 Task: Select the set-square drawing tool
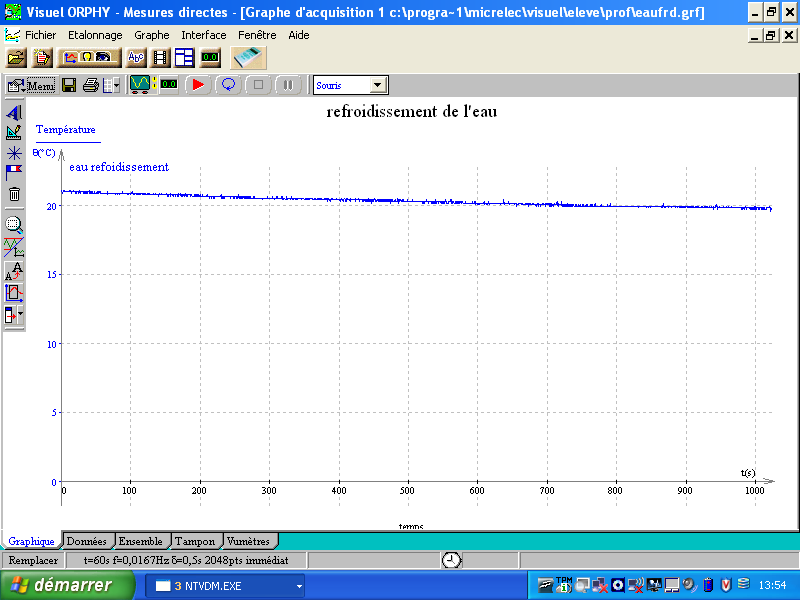coord(14,133)
